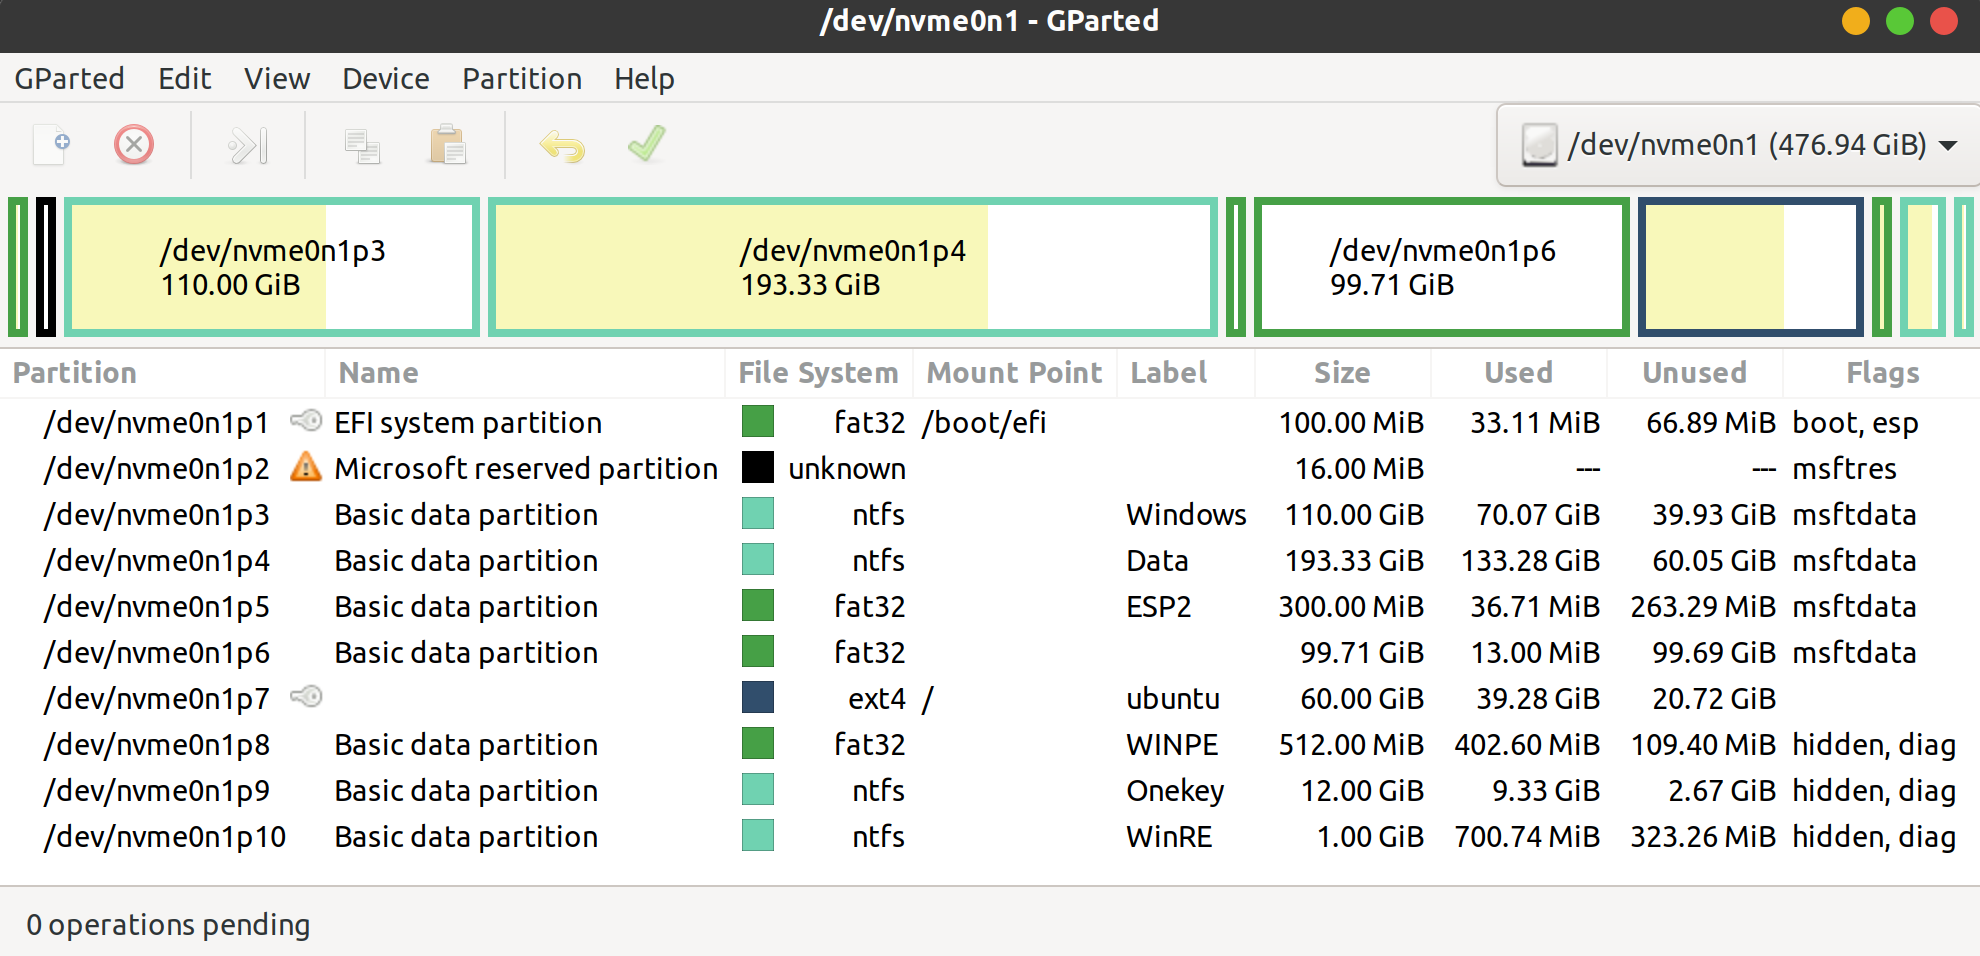Select the nvme0n1p4 block in disk map
The width and height of the screenshot is (1980, 956).
point(852,267)
